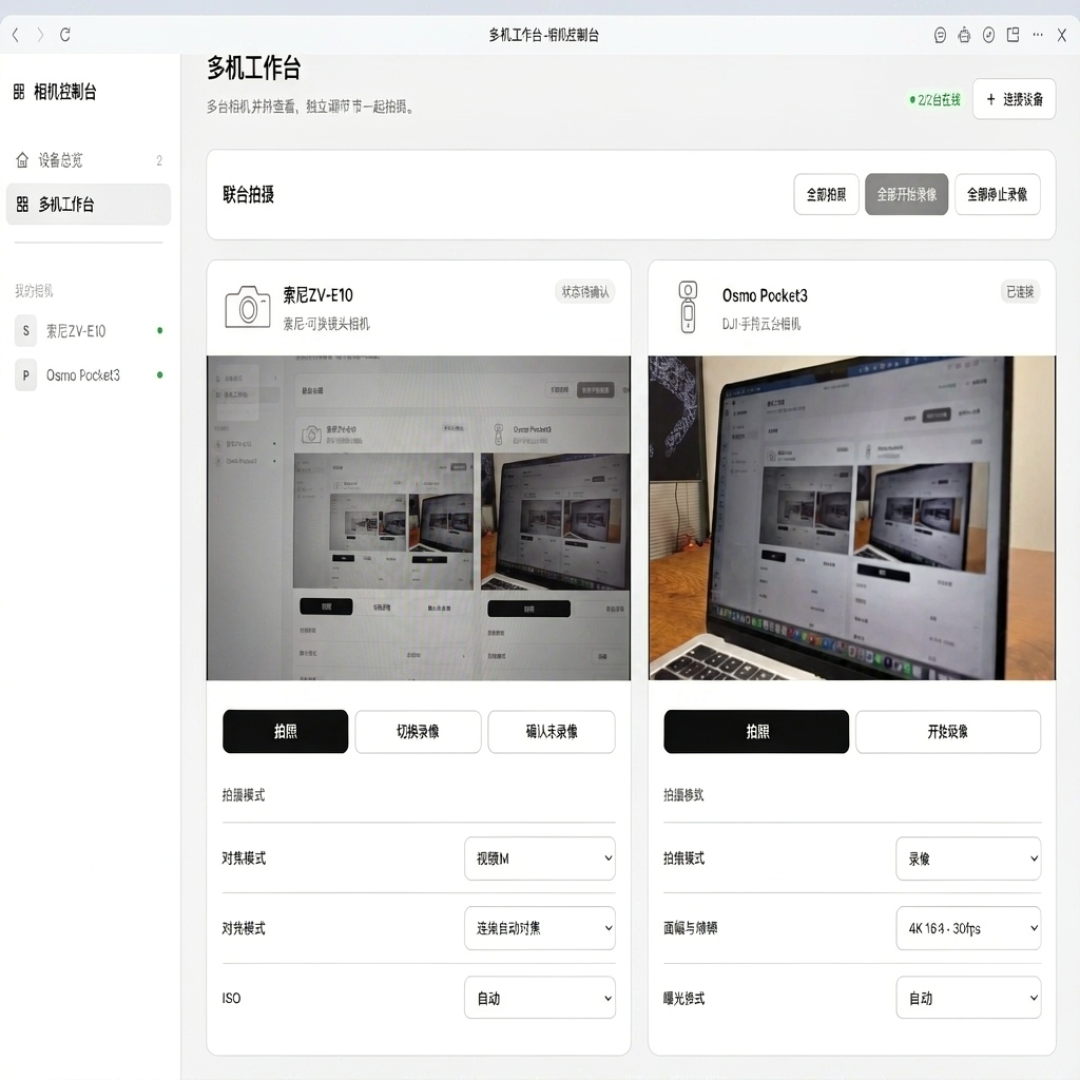This screenshot has height=1080, width=1080.
Task: Click the 索尼ZV-E10 live preview image
Action: (x=419, y=518)
